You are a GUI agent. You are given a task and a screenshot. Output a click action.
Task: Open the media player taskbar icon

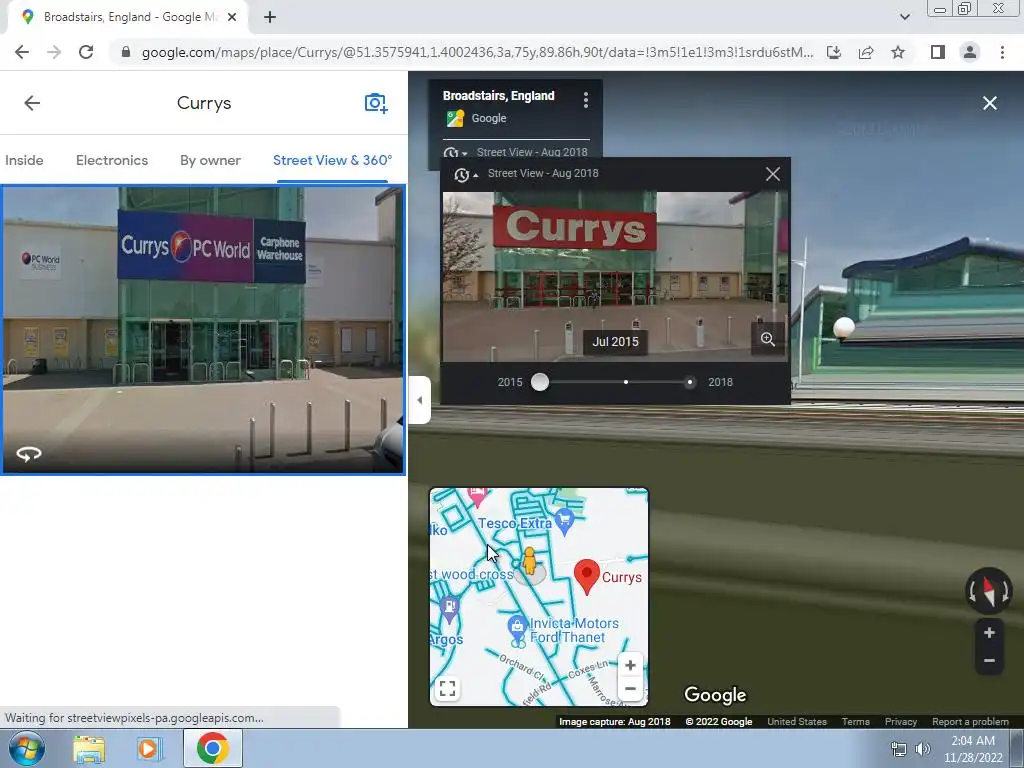(x=148, y=749)
